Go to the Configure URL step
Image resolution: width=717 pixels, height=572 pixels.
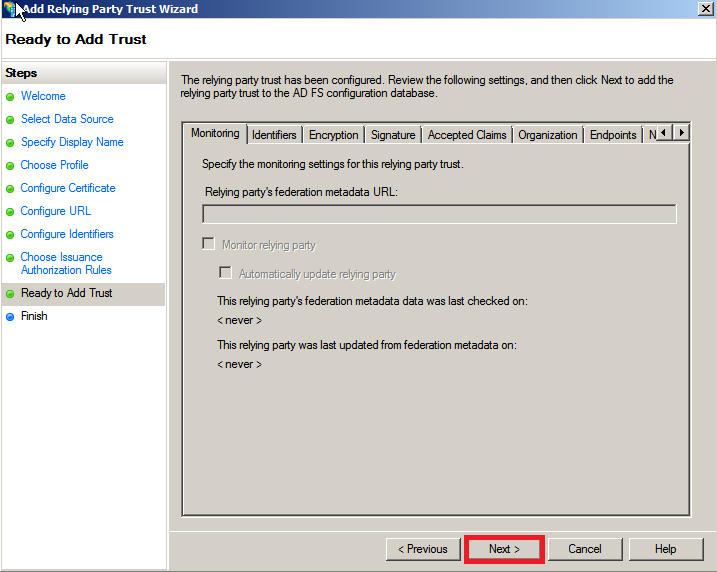[x=55, y=211]
